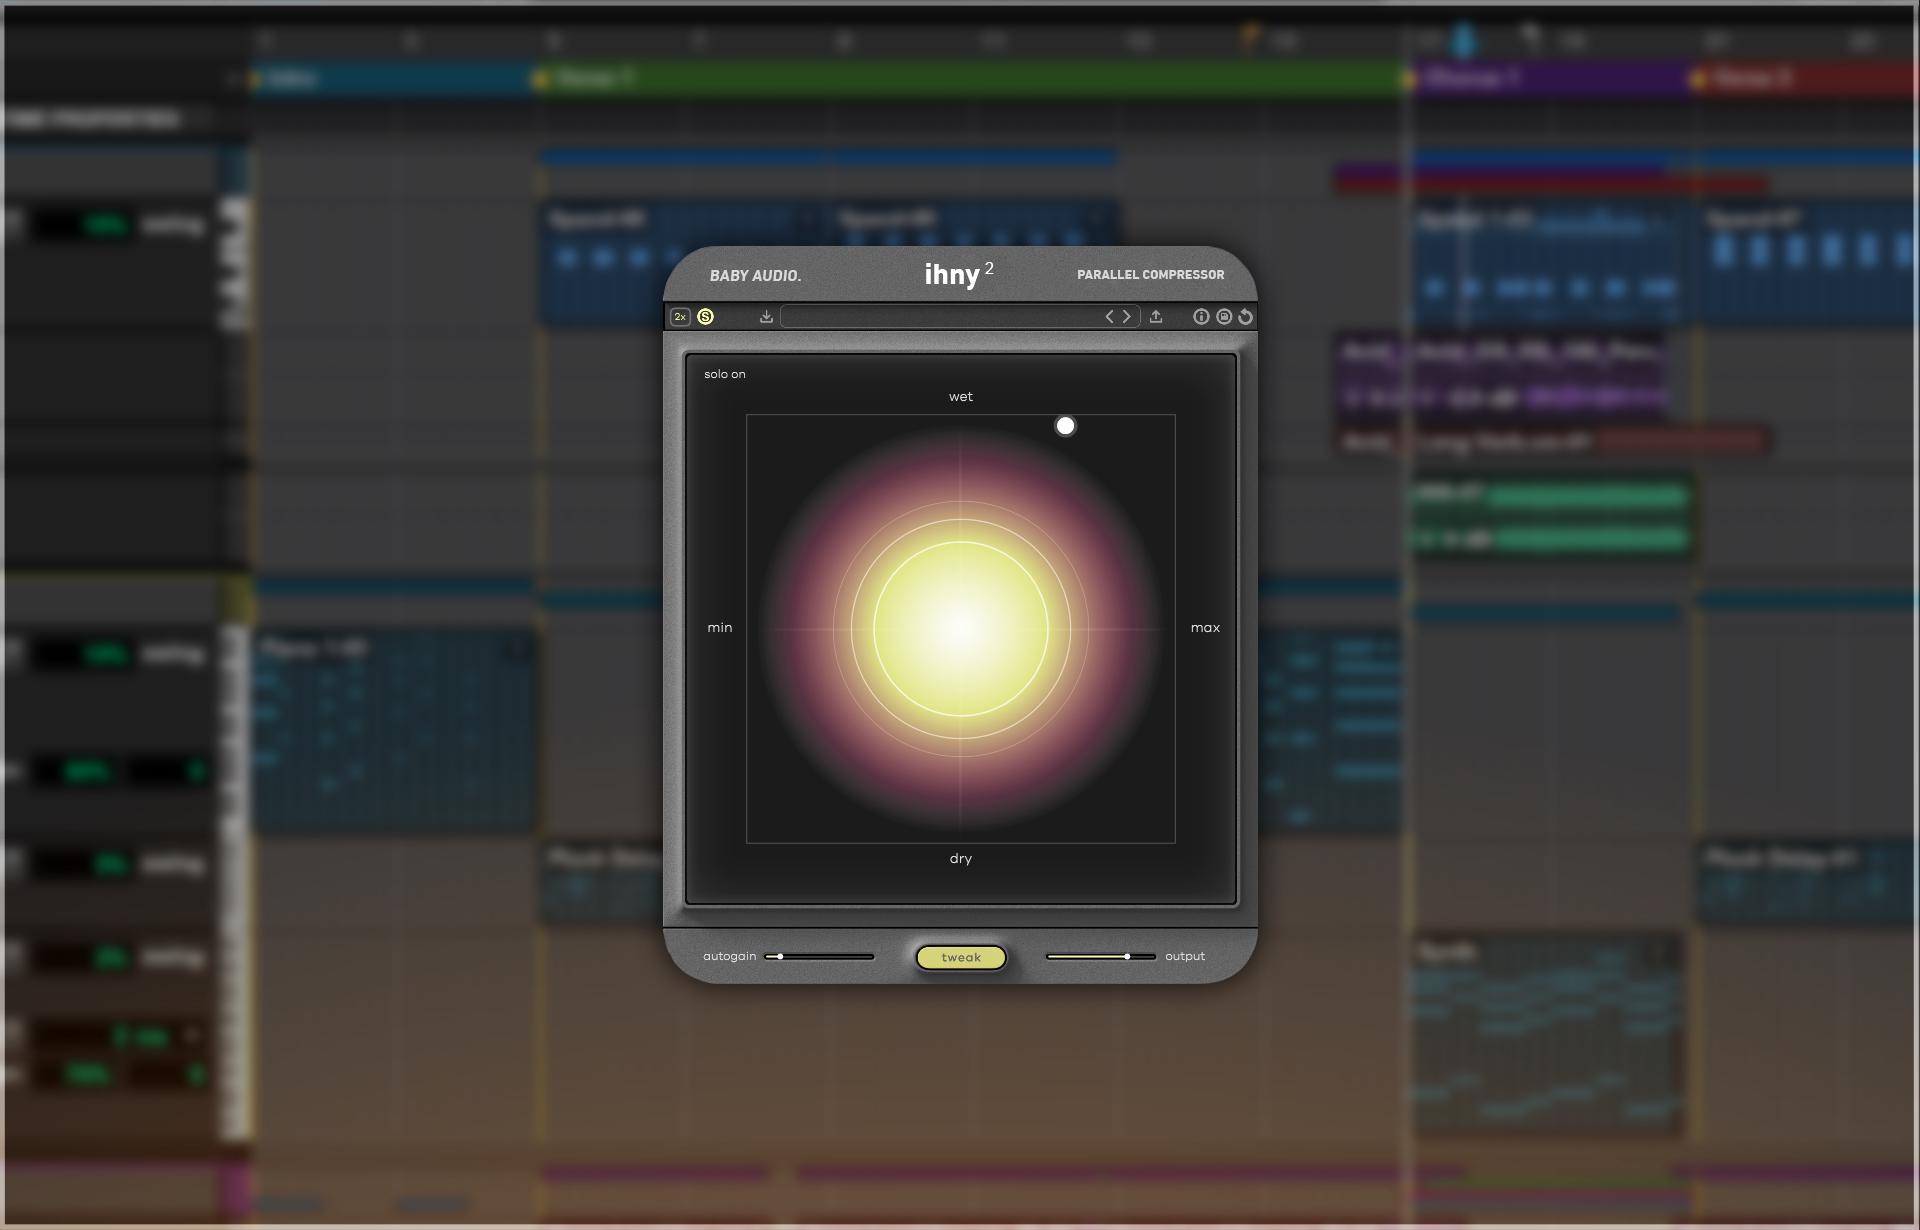Click the autogain slider handle
The image size is (1920, 1230).
pyautogui.click(x=780, y=957)
